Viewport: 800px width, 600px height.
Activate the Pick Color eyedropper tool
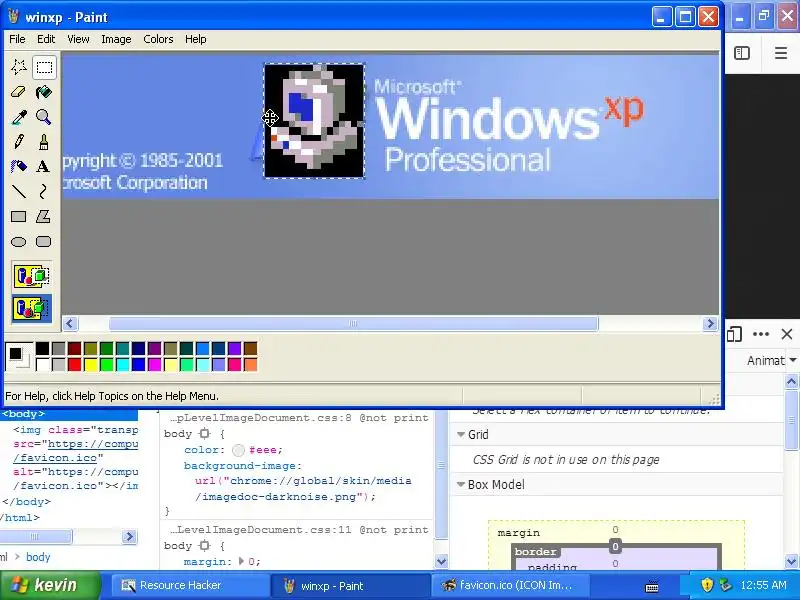(x=19, y=117)
